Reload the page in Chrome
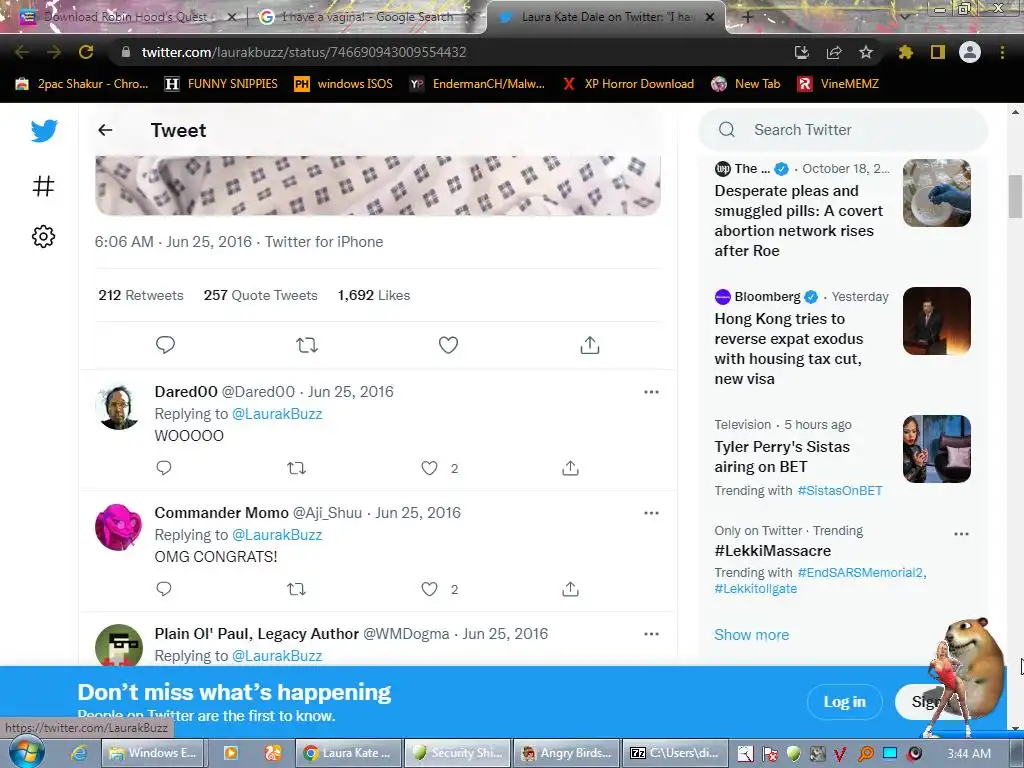 point(86,52)
